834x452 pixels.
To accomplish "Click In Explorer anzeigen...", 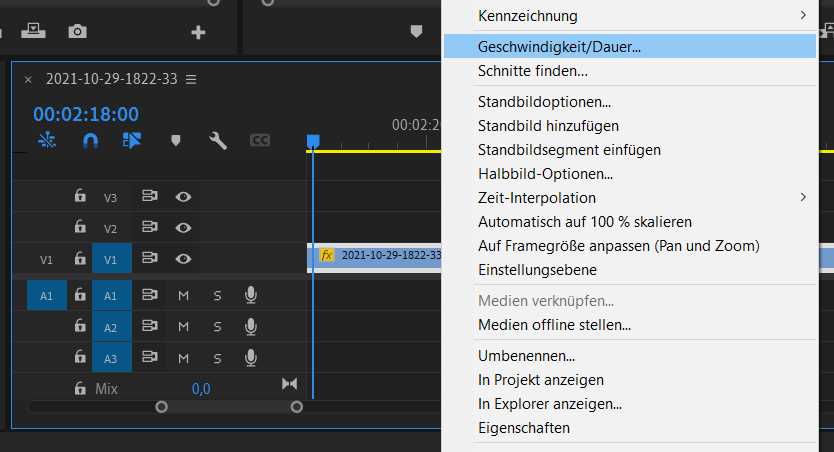I will [x=550, y=404].
